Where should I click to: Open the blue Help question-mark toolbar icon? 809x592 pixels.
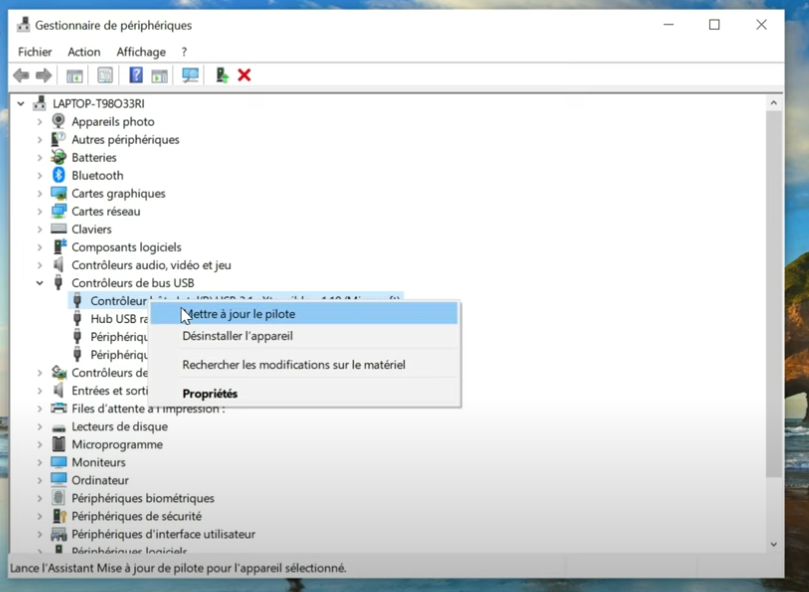tap(136, 75)
